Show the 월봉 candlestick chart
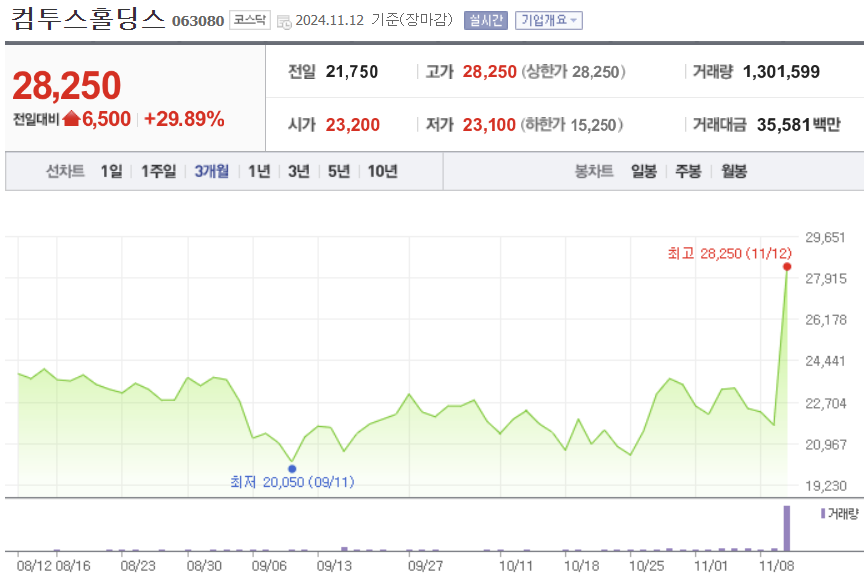The height and width of the screenshot is (579, 864). tap(734, 171)
